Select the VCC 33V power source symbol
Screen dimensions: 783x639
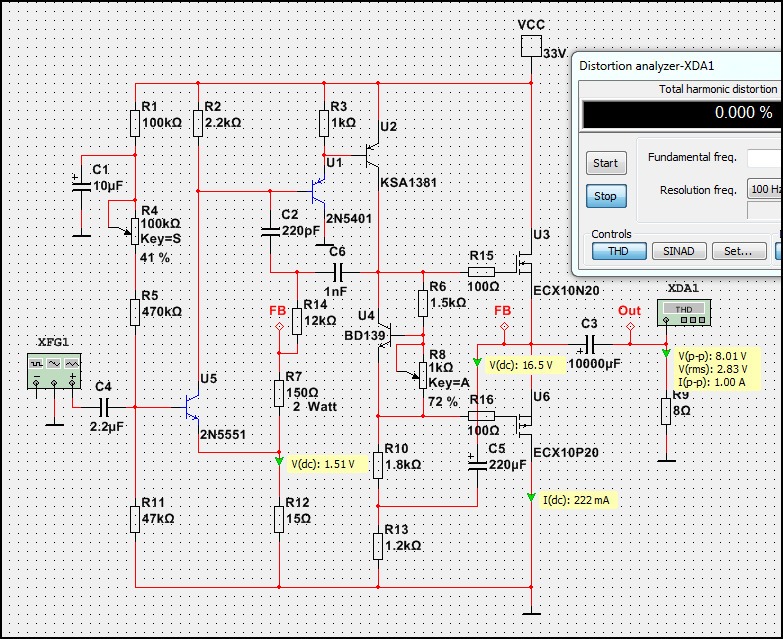point(531,46)
